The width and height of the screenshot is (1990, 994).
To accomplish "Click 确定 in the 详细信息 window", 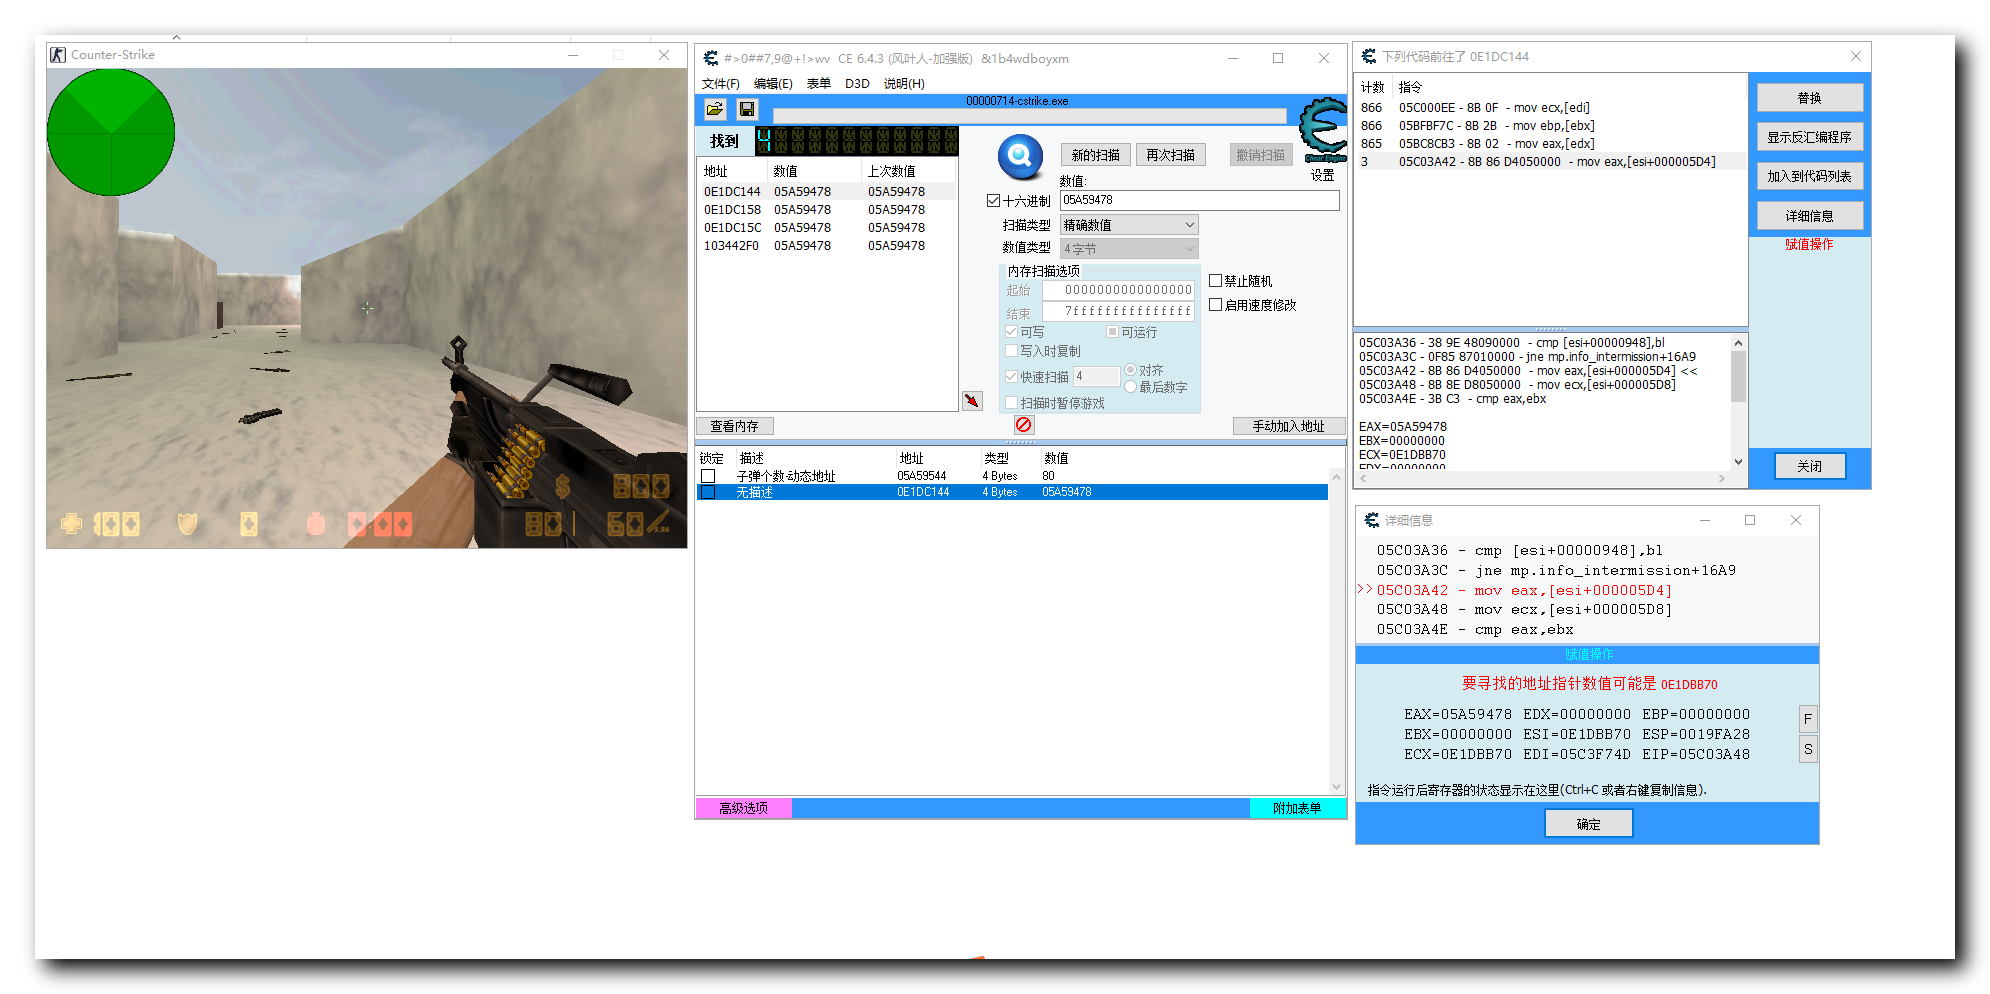I will (1588, 824).
